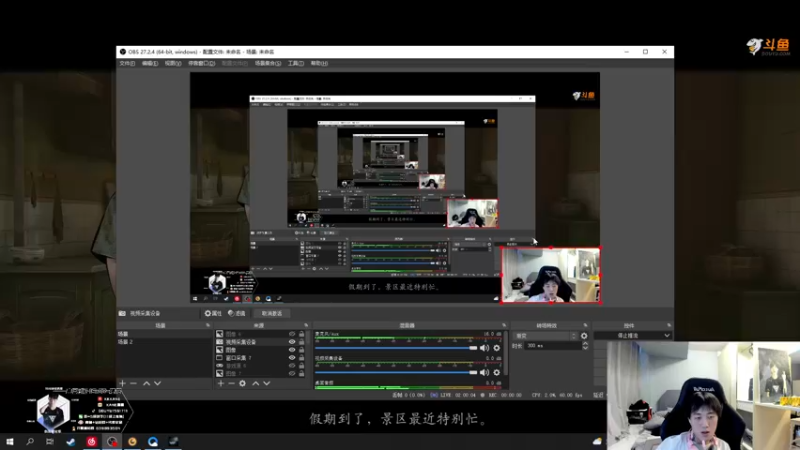This screenshot has width=800, height=450.
Task: Click the OBS Studio taskbar icon
Action: [112, 441]
